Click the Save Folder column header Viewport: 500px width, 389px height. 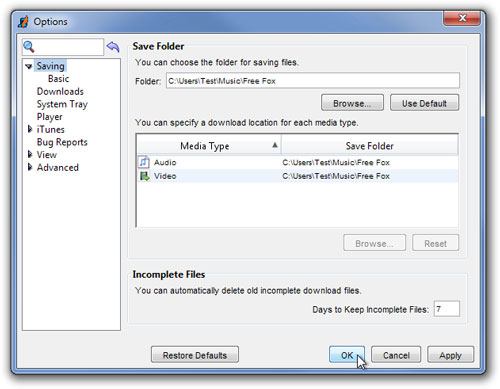click(369, 146)
